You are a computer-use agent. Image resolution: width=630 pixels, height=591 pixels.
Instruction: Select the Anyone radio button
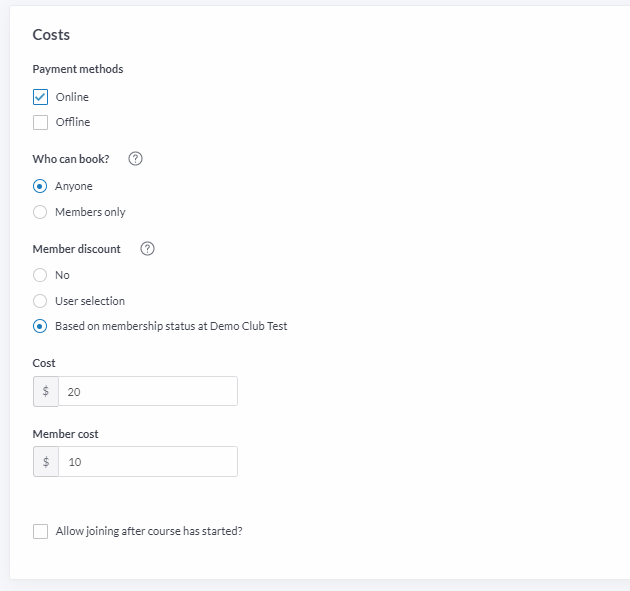pyautogui.click(x=40, y=186)
